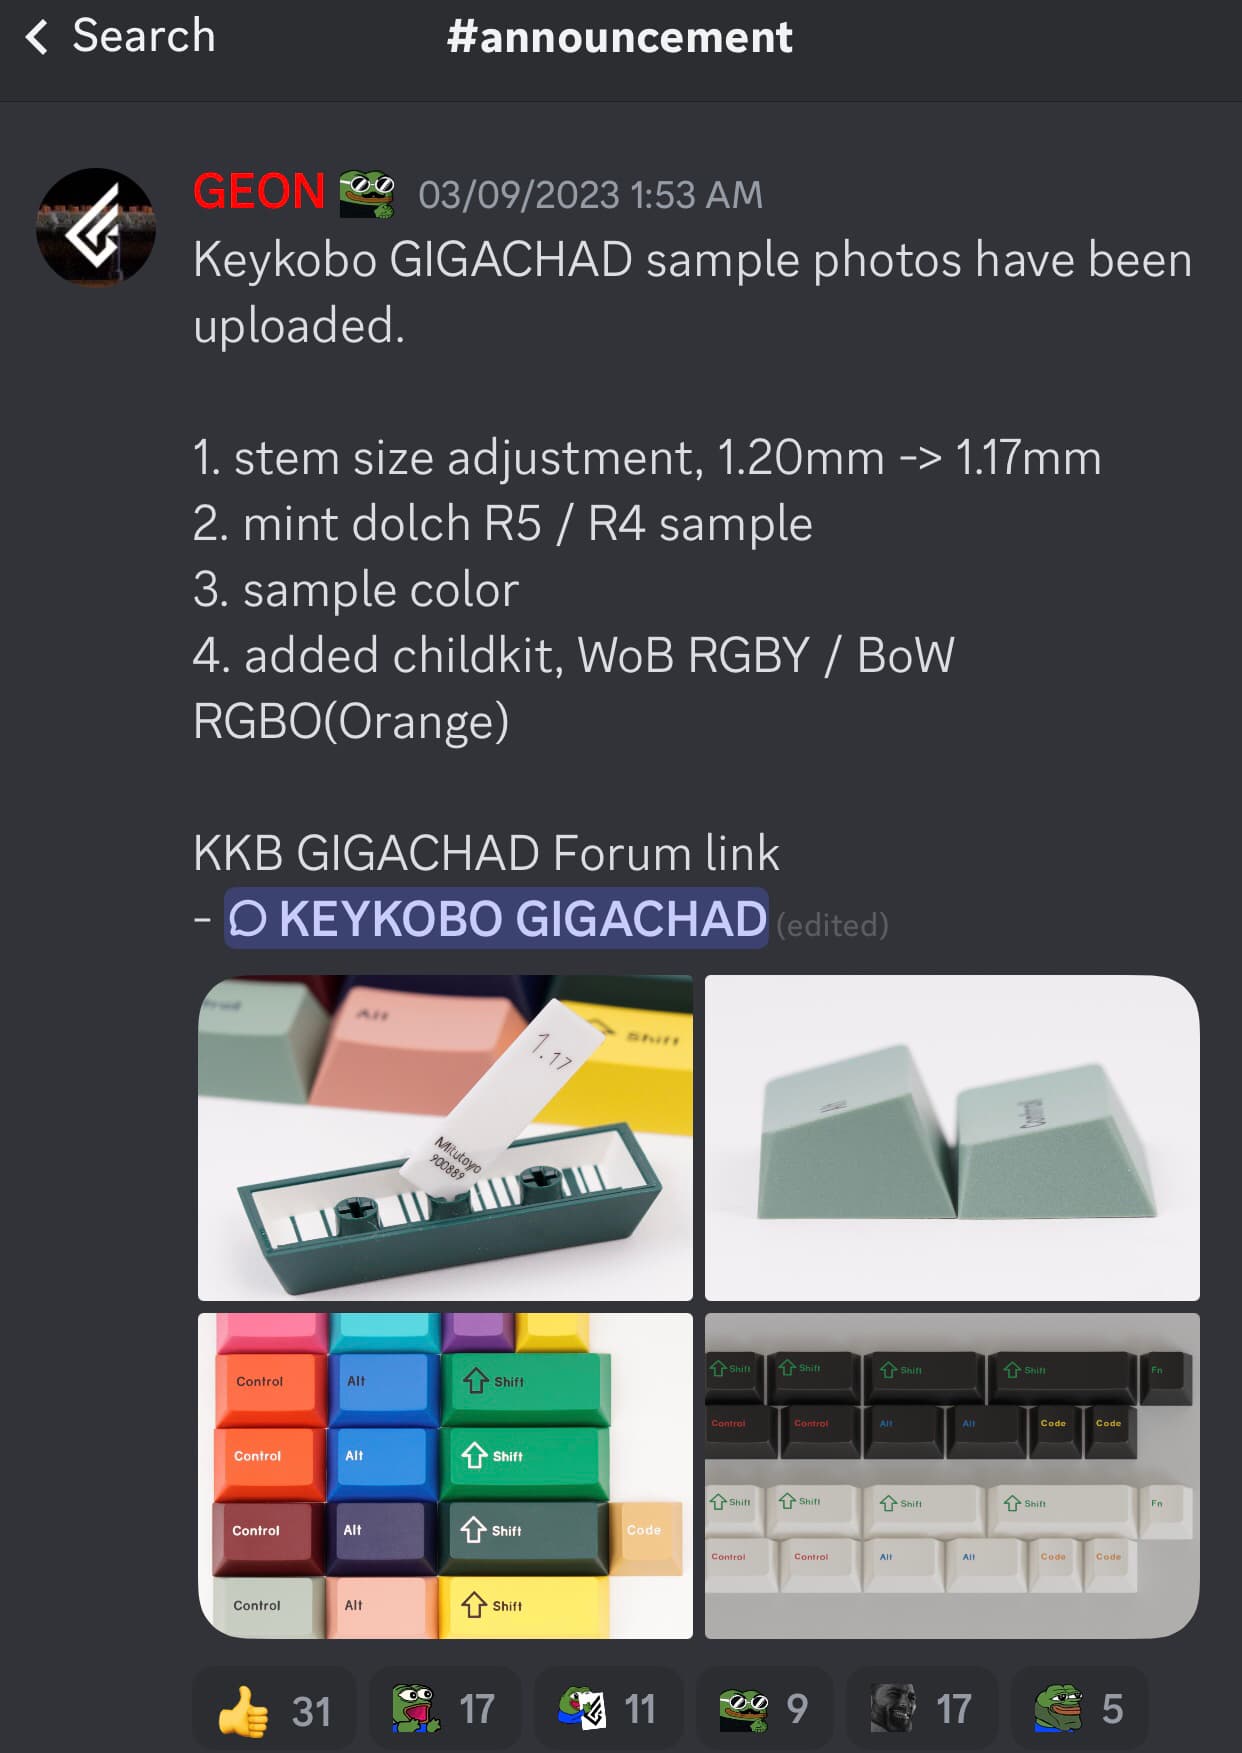
Task: Toggle the pepe card reaction with 11
Action: pos(608,1709)
